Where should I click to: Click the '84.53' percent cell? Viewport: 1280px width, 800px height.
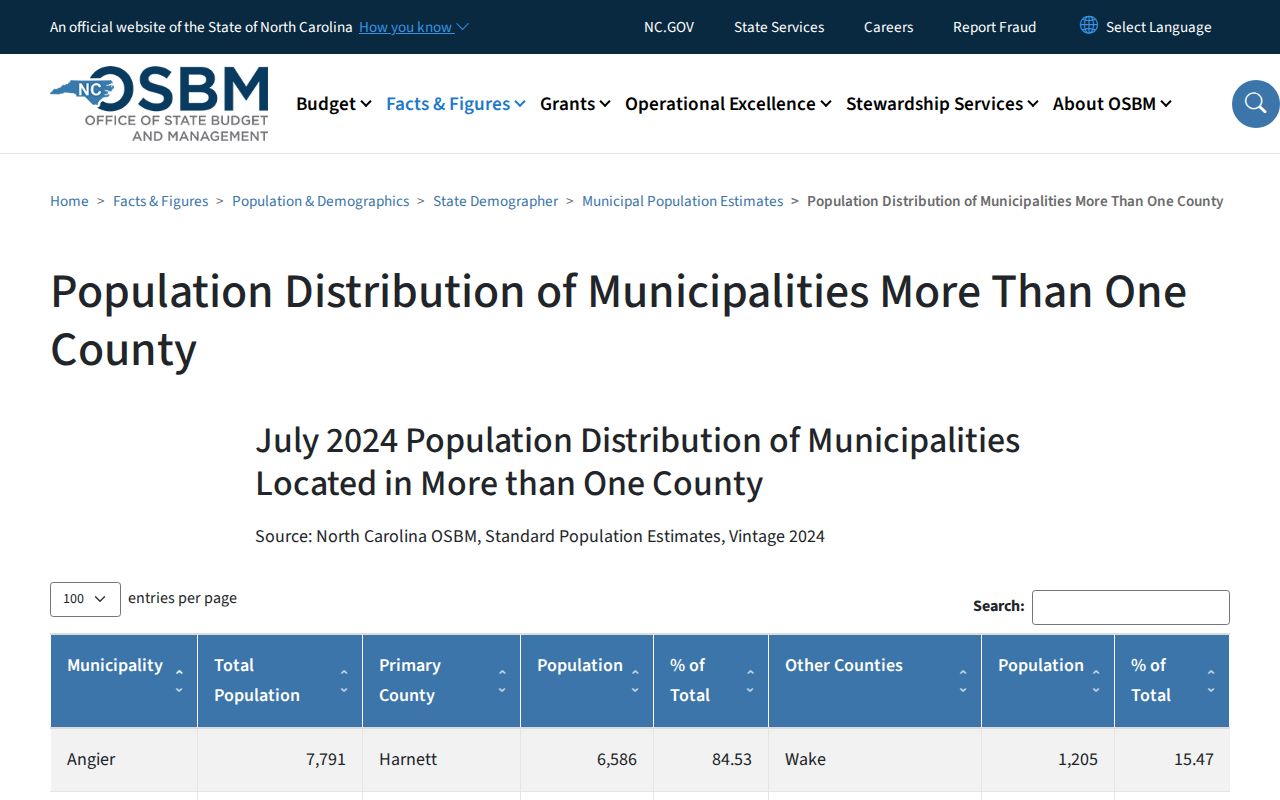tap(711, 759)
